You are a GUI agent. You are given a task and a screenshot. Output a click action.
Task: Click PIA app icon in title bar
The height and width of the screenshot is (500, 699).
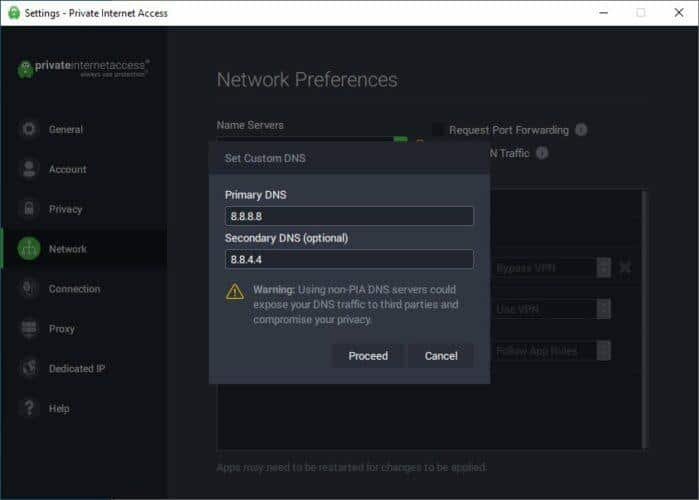(14, 13)
